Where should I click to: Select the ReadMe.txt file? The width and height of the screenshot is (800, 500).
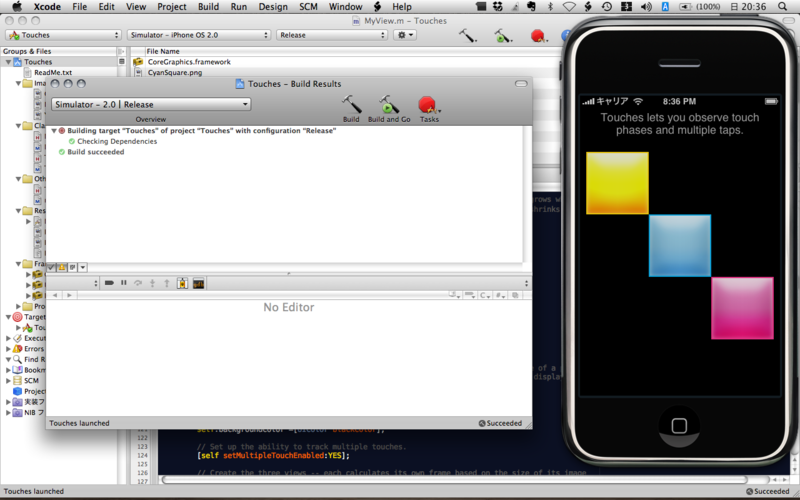click(x=53, y=72)
